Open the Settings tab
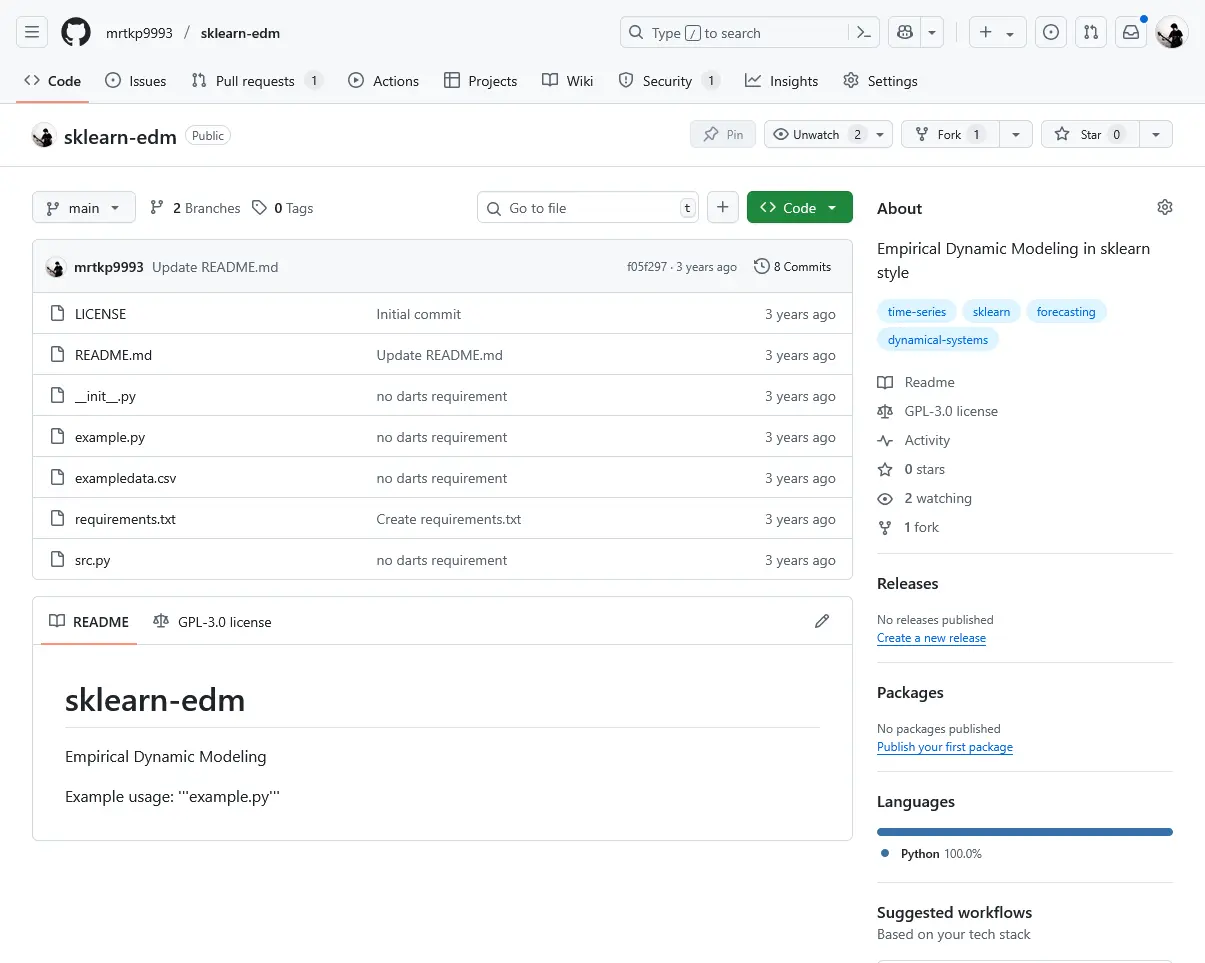This screenshot has height=963, width=1205. 881,81
